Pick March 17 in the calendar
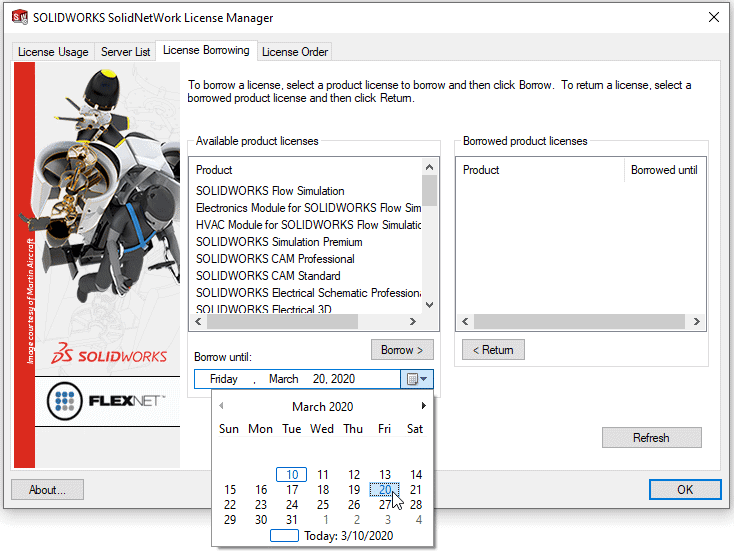The width and height of the screenshot is (734, 552). click(x=292, y=490)
